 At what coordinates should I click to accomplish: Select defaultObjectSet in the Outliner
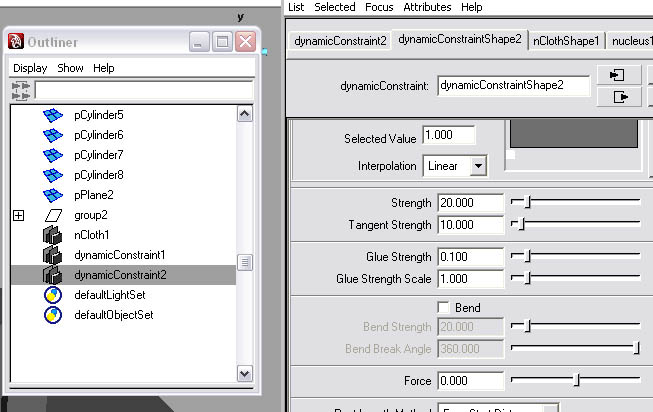coord(114,315)
